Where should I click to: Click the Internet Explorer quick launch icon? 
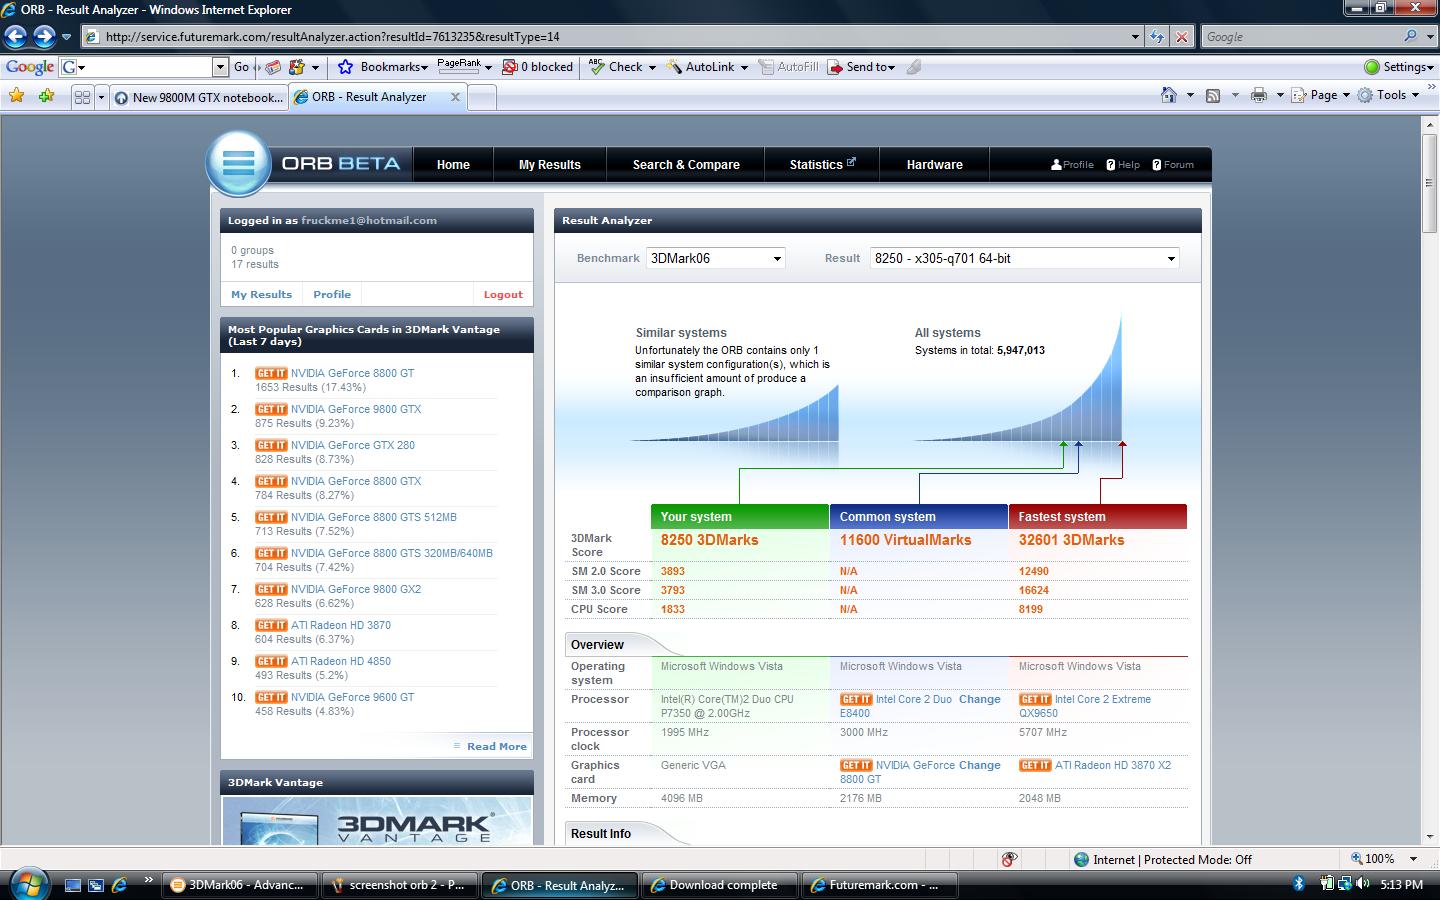pos(119,885)
